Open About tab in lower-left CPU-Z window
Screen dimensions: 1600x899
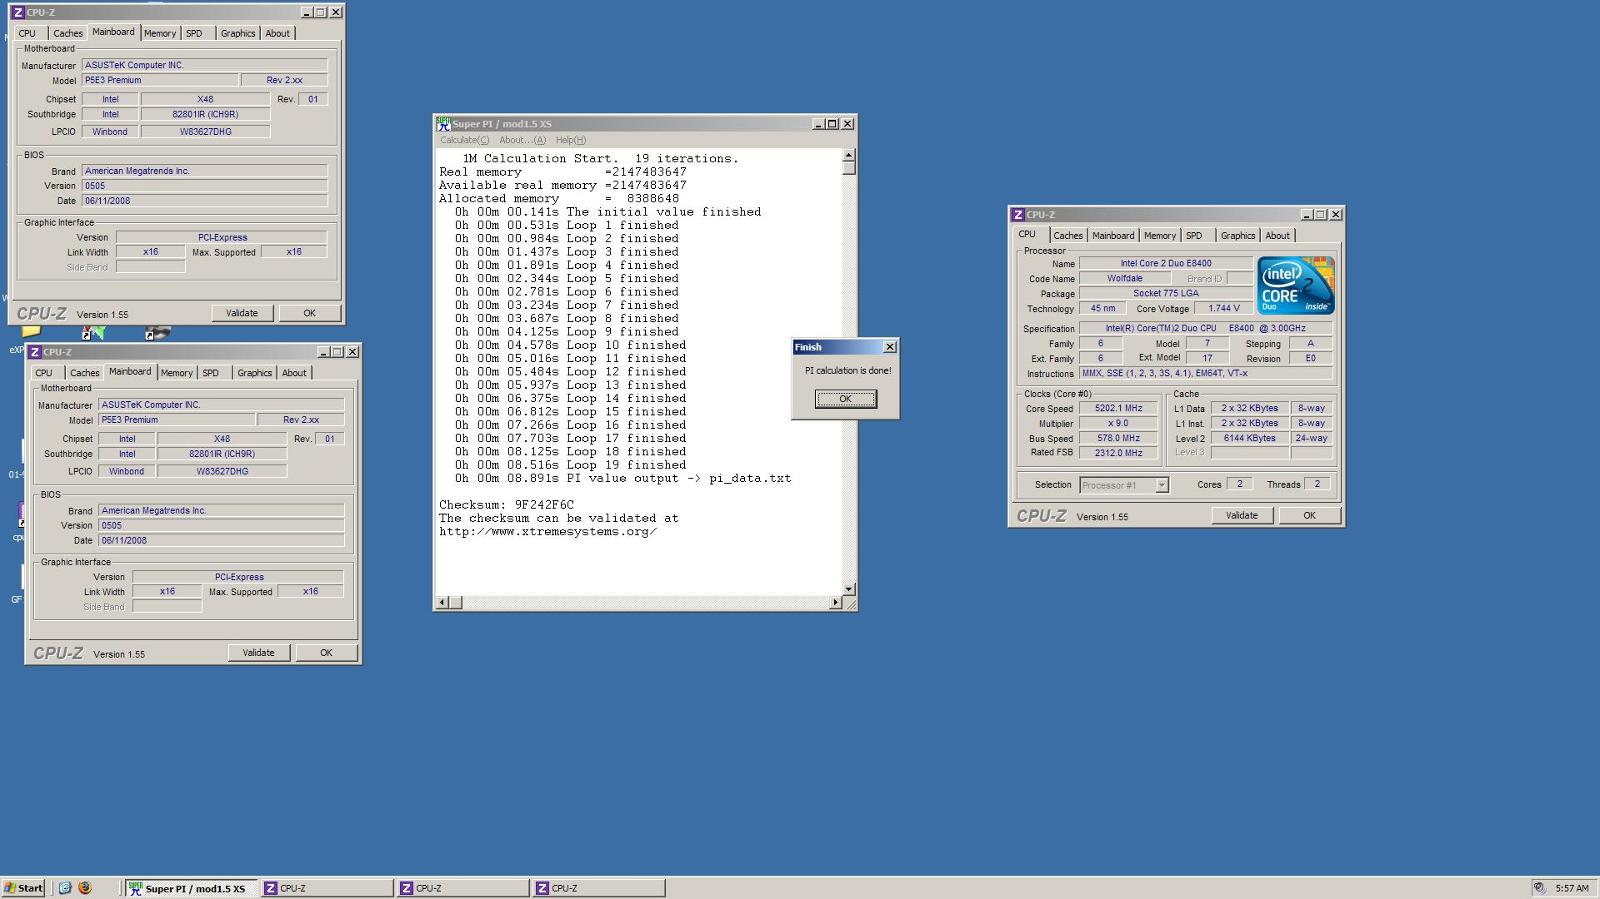tap(294, 373)
